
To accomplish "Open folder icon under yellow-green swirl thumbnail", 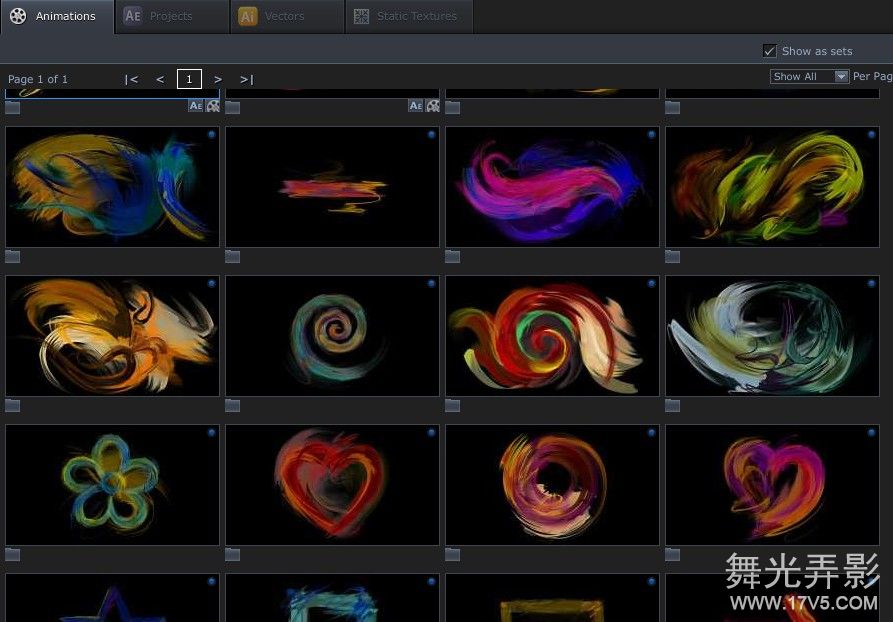I will click(x=672, y=257).
